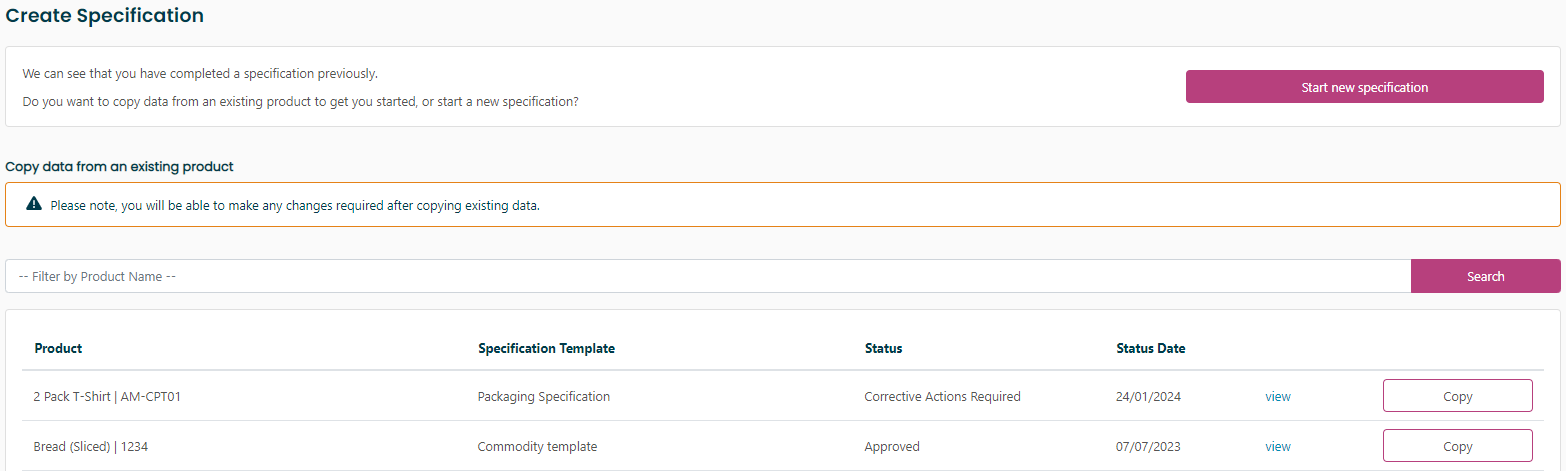Viewport: 1566px width, 471px height.
Task: Copy data from 2 Pack T-Shirt product
Action: point(1457,396)
